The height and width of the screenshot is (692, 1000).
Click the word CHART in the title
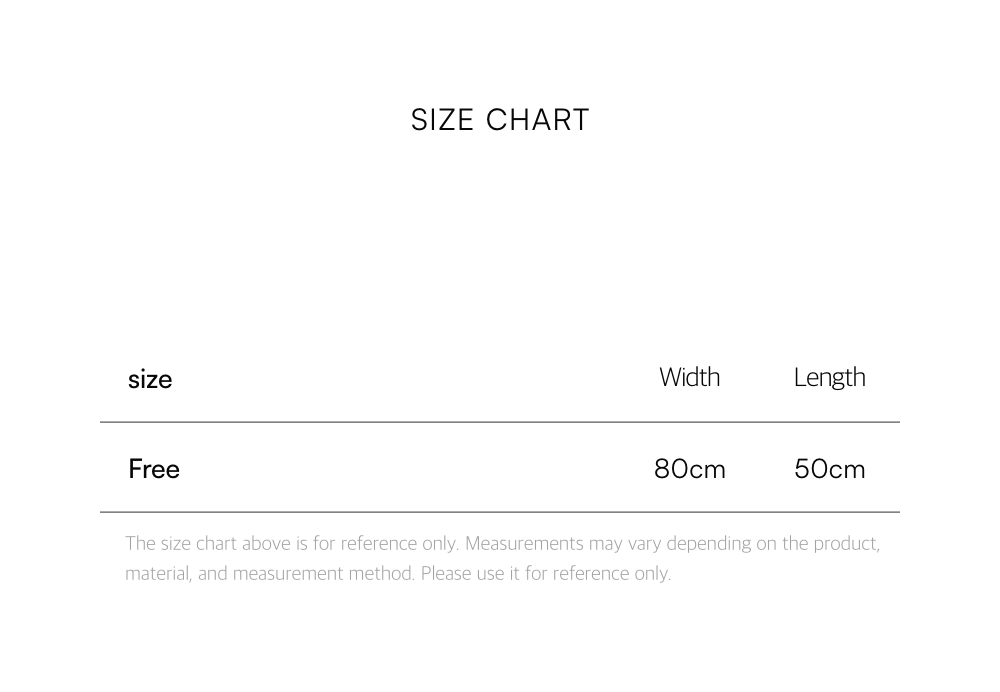538,120
